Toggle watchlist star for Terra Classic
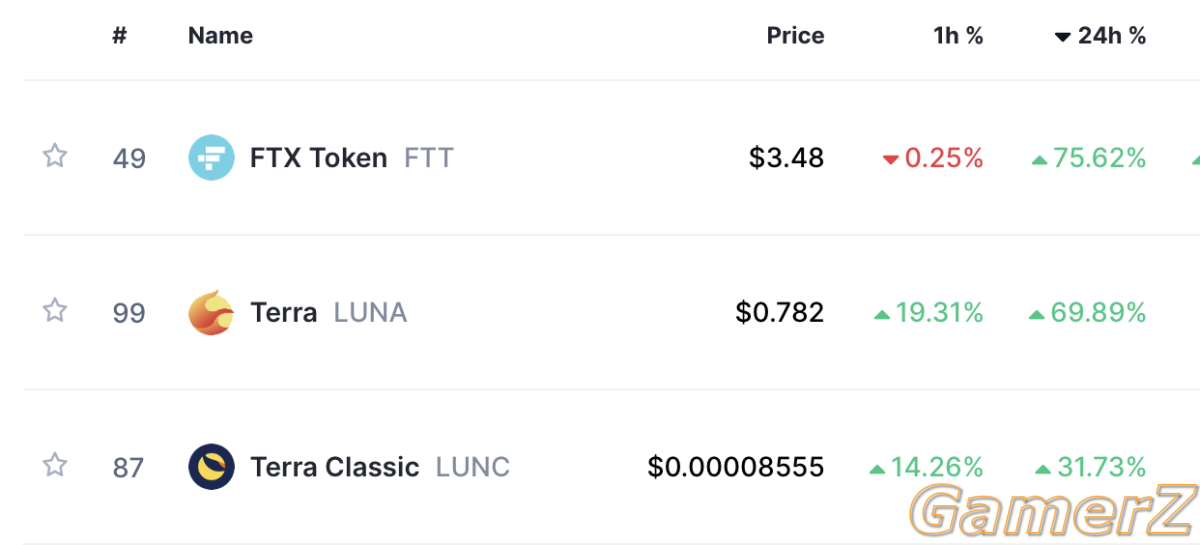 tap(54, 465)
